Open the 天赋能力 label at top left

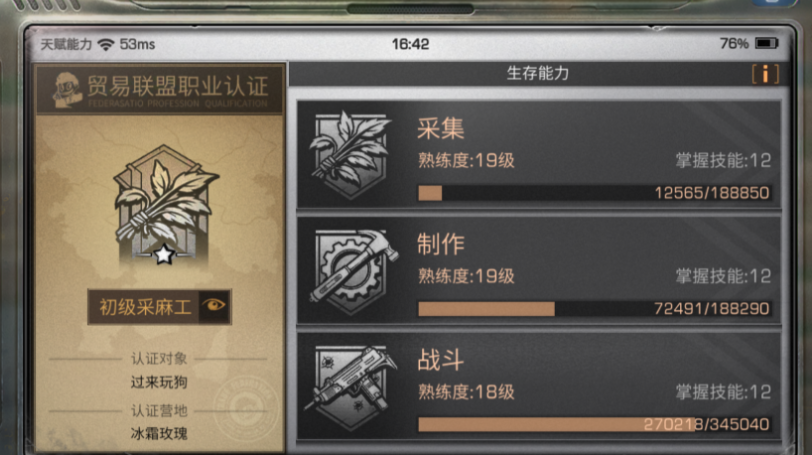(66, 45)
